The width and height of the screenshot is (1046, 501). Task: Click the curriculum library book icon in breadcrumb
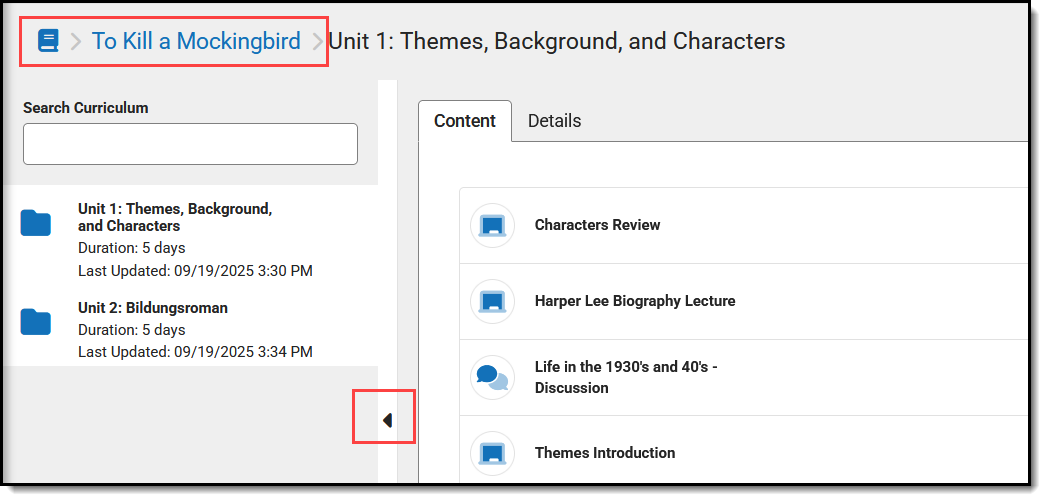click(x=48, y=41)
